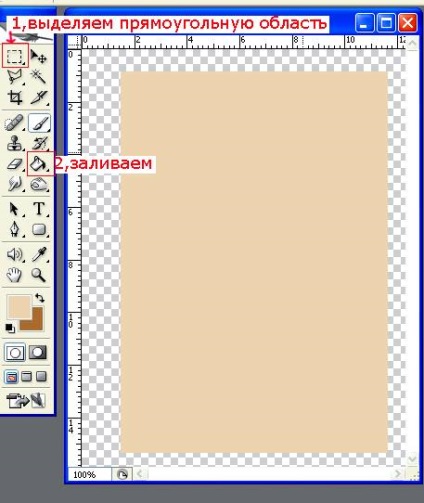Enable Full Screen Mode with menu bar

tap(26, 377)
